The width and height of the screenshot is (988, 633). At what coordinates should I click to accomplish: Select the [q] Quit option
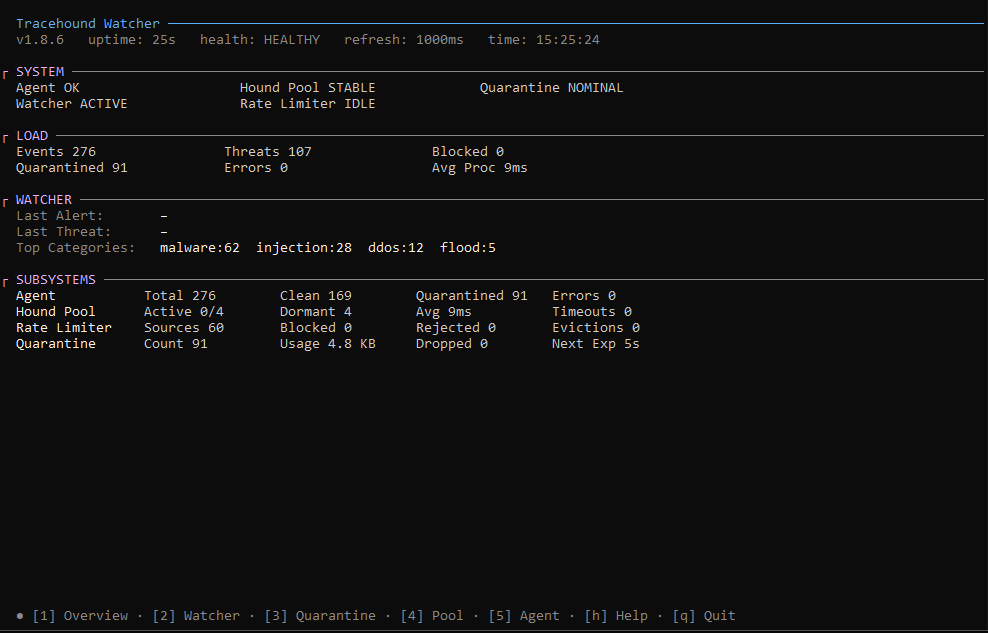704,615
